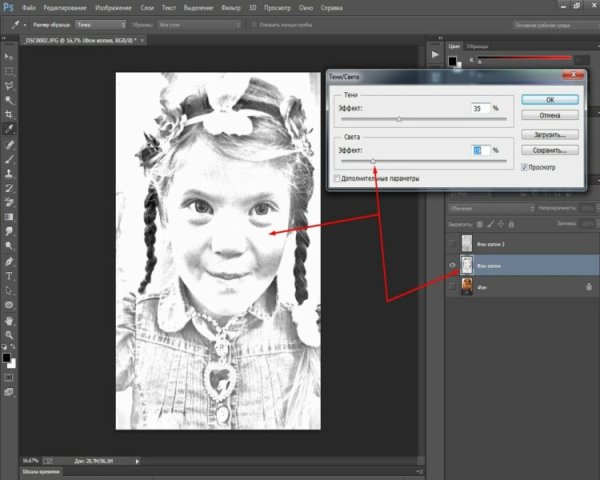Select the Move tool

click(x=9, y=57)
